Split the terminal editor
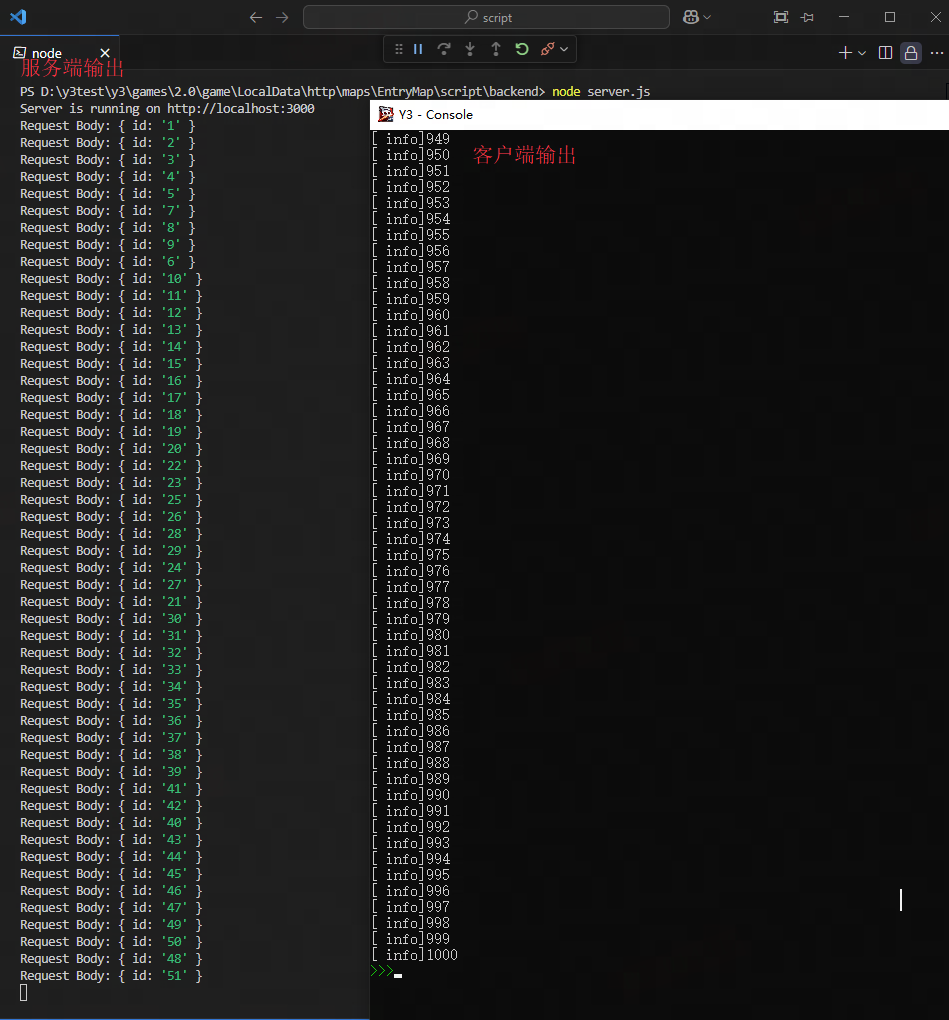Viewport: 949px width, 1020px height. (885, 53)
